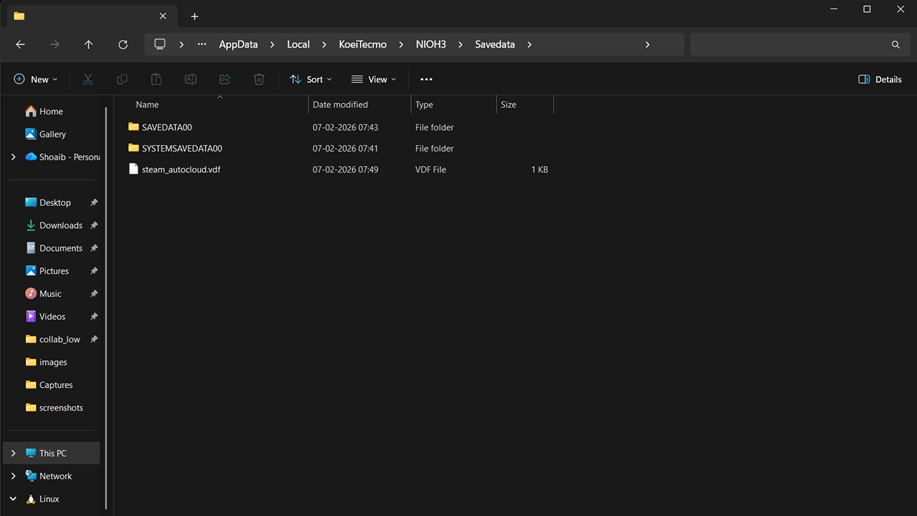Navigate to KoeiTecmo breadcrumb folder
This screenshot has height=516, width=917.
coord(363,44)
